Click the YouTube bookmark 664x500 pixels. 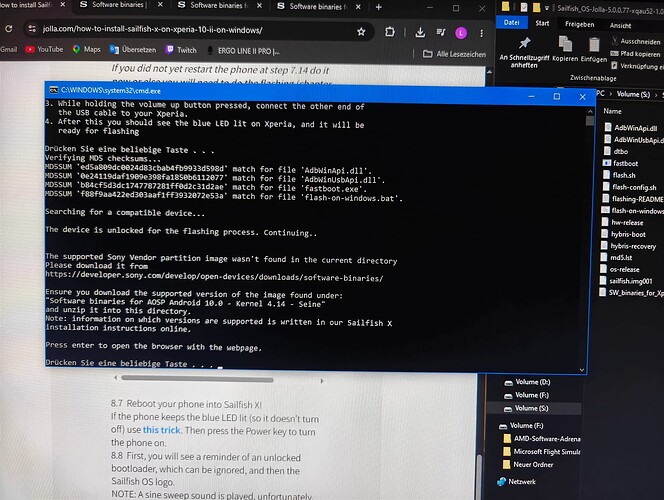point(44,49)
